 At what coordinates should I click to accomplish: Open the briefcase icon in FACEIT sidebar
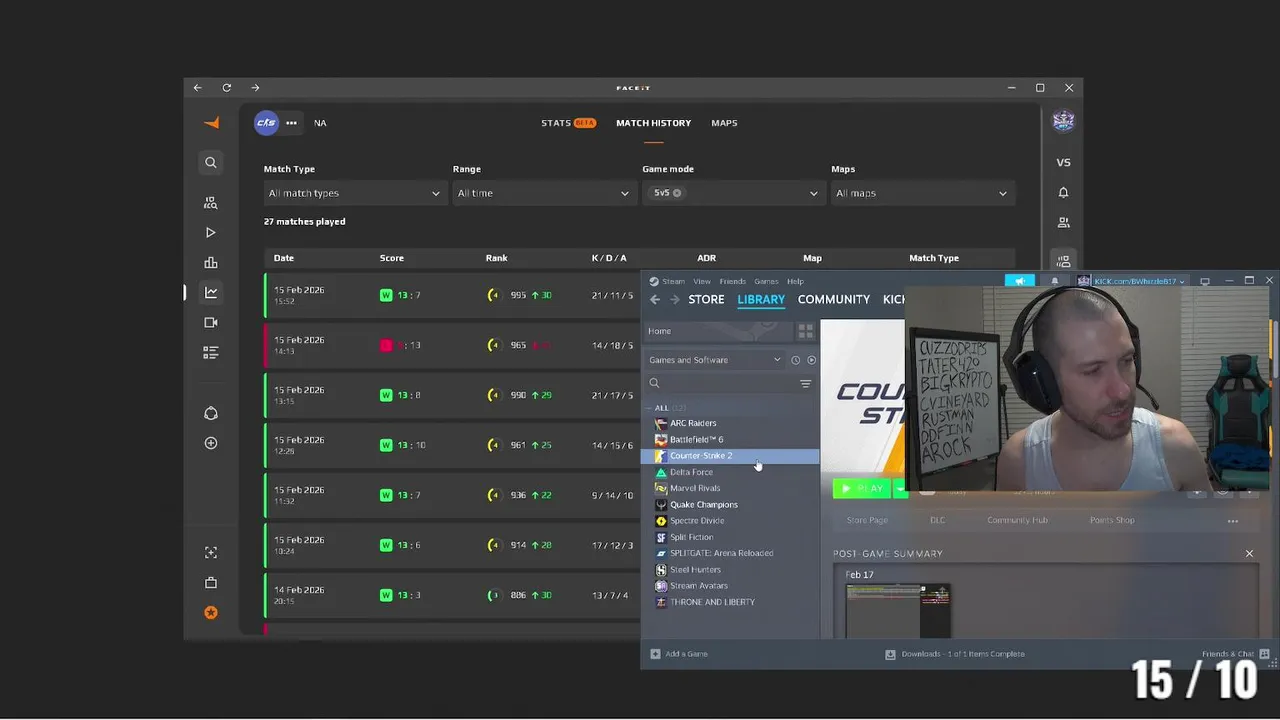pos(211,583)
